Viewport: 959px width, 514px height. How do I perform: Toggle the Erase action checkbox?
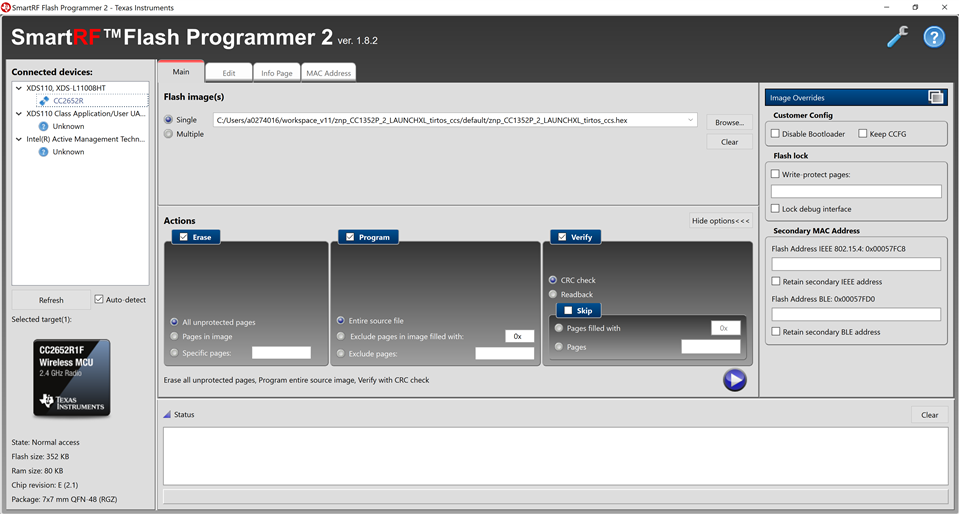coord(184,237)
